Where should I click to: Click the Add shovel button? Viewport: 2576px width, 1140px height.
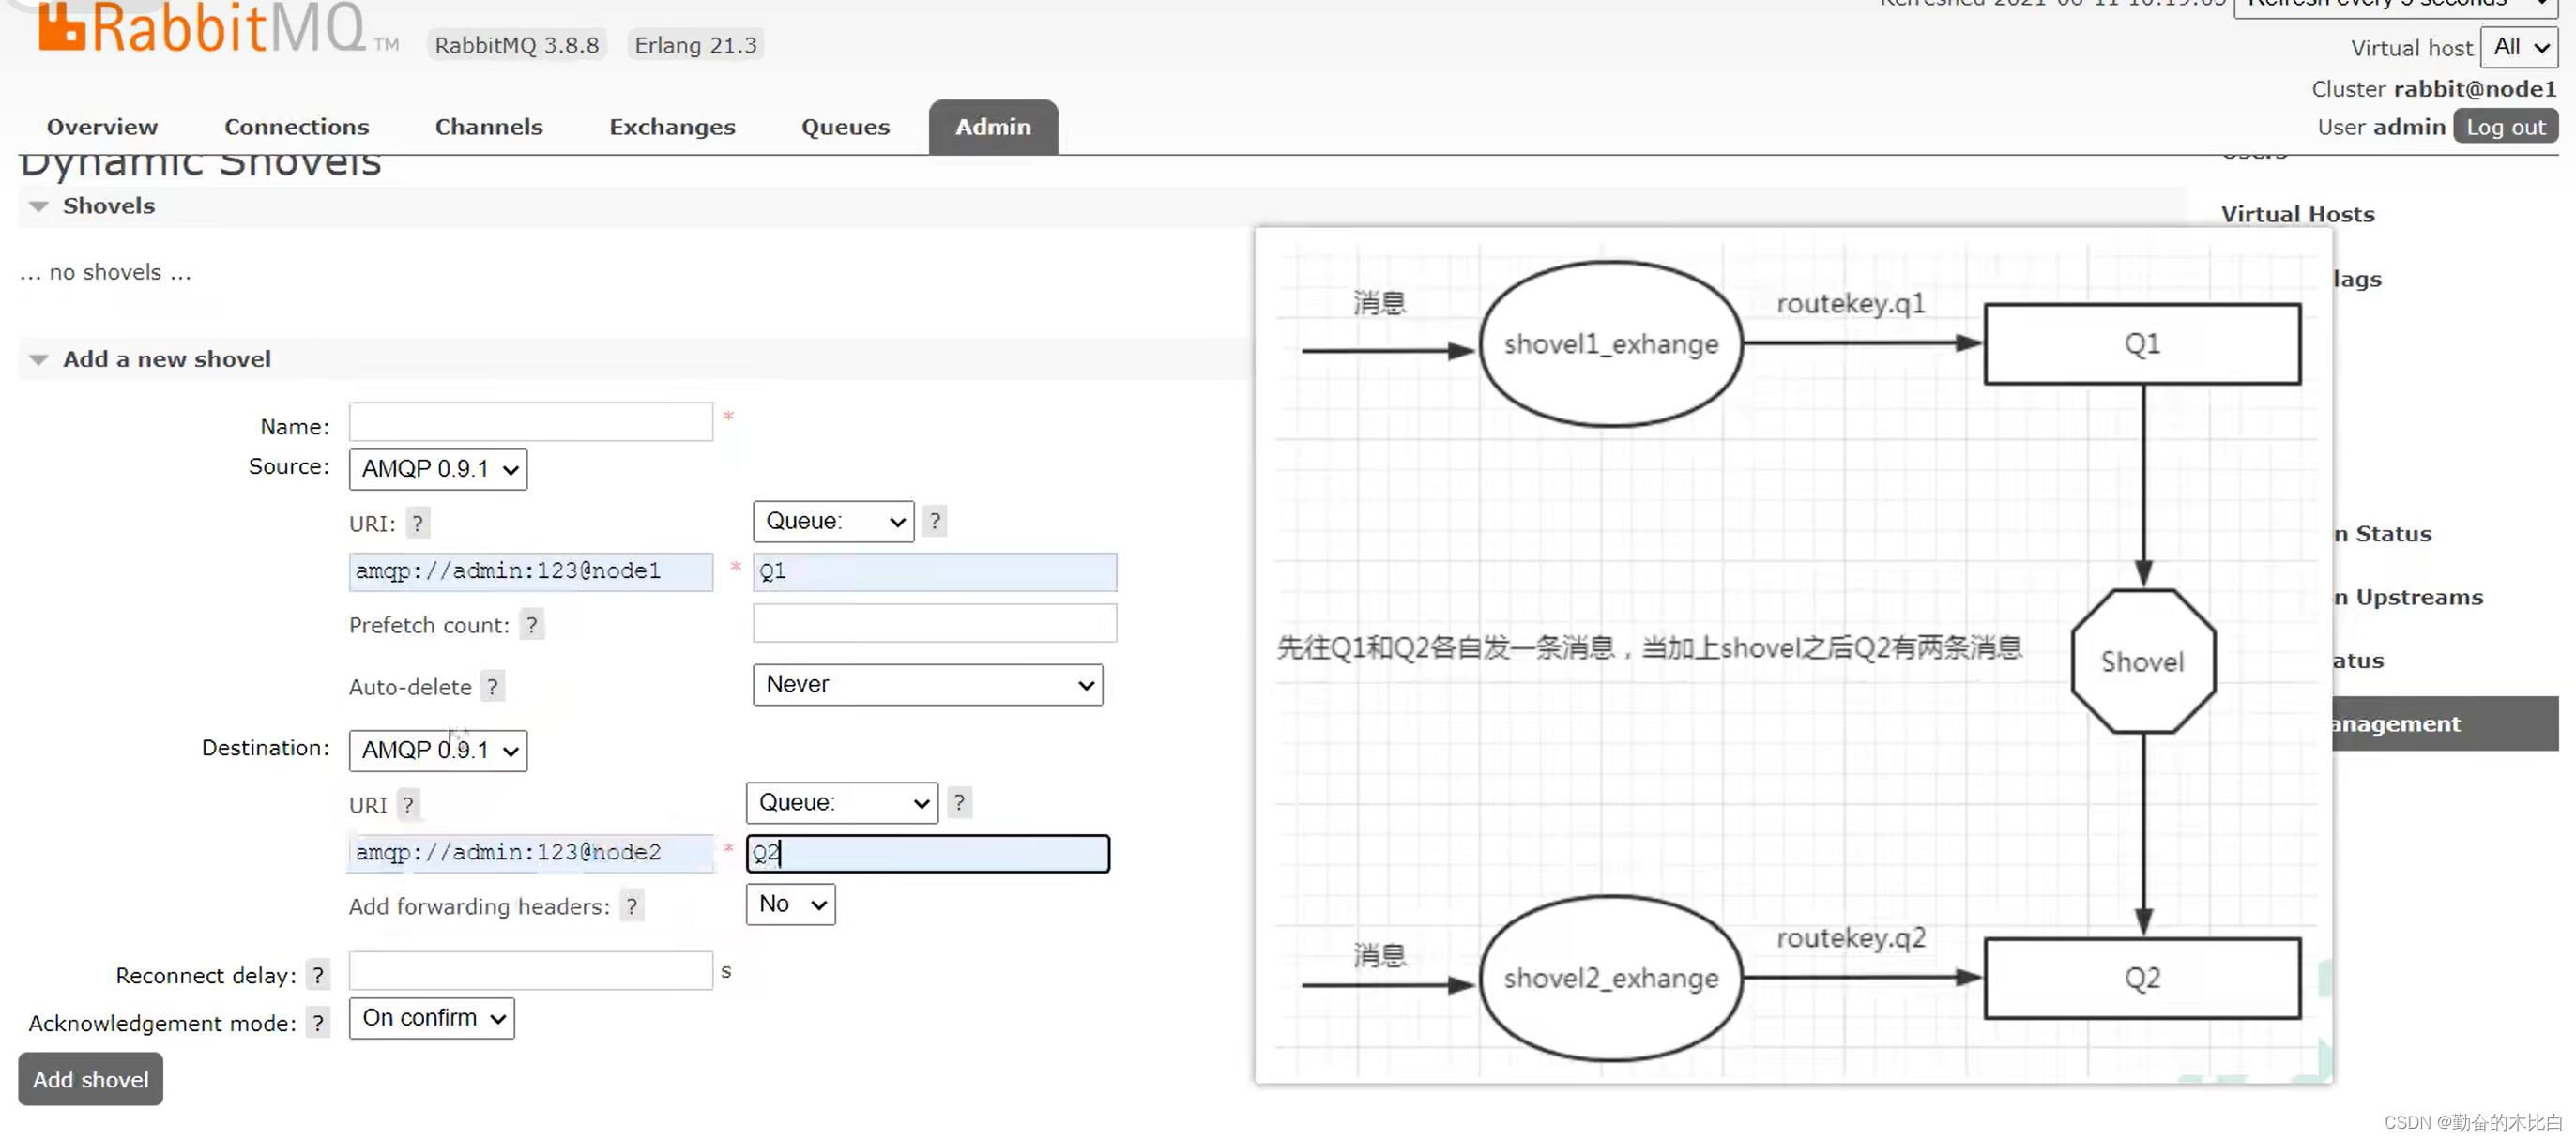tap(90, 1079)
